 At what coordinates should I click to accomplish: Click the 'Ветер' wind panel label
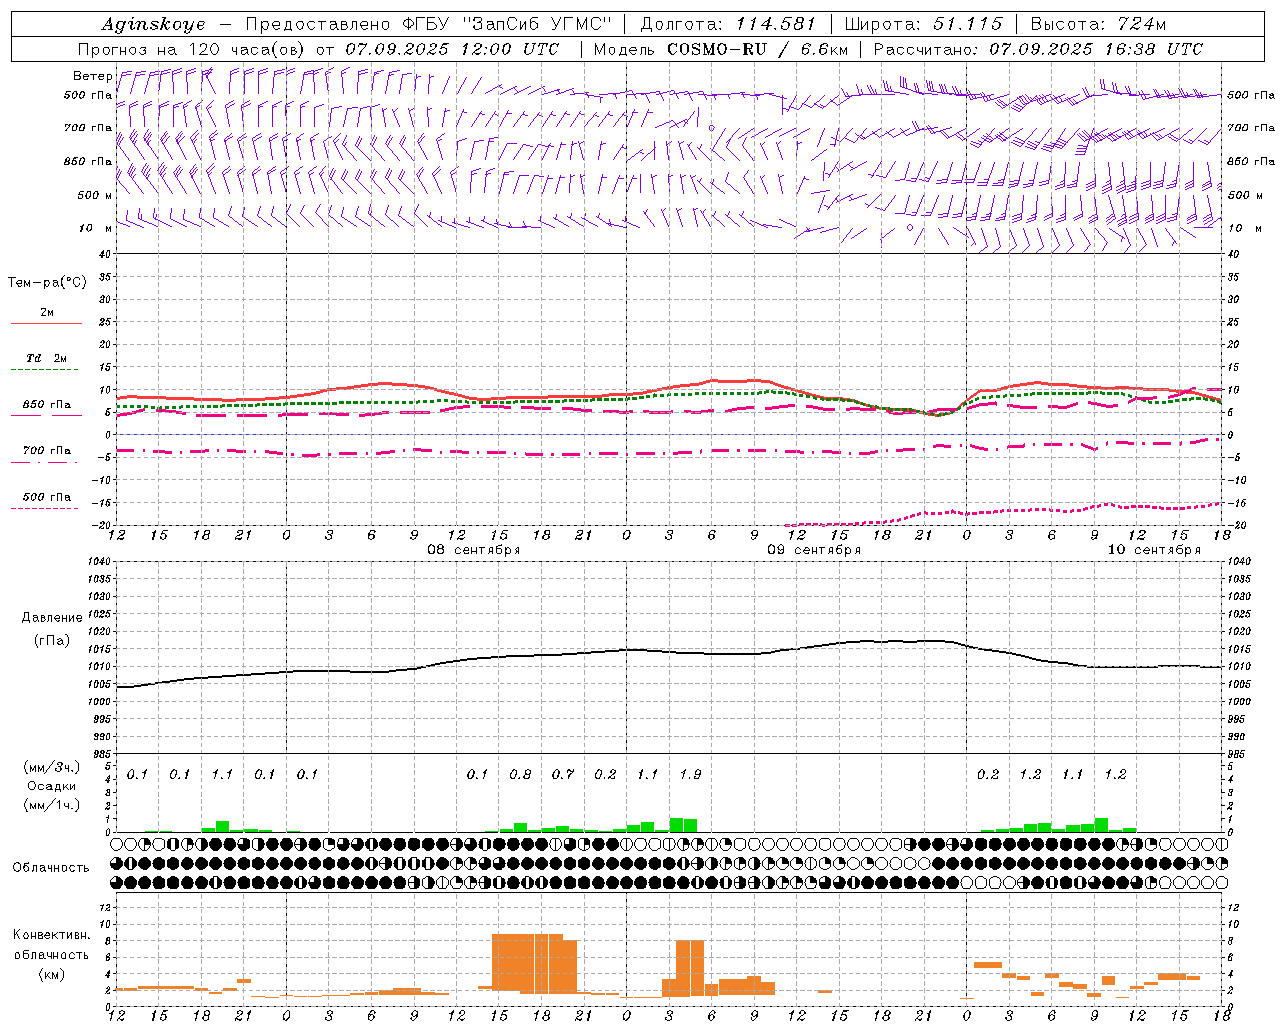(x=92, y=76)
